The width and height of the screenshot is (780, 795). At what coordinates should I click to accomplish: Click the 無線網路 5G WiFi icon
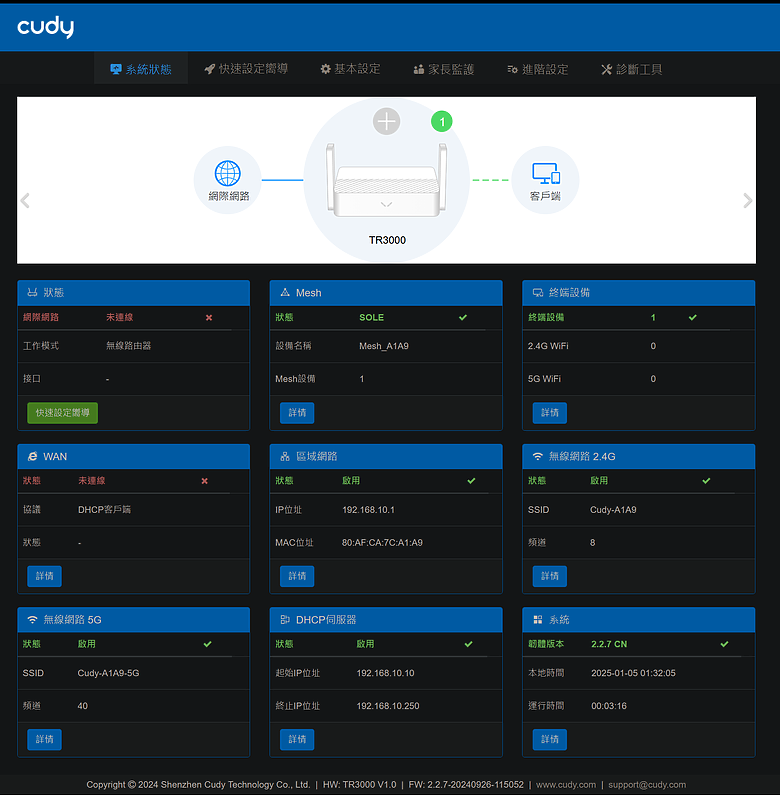coord(32,620)
